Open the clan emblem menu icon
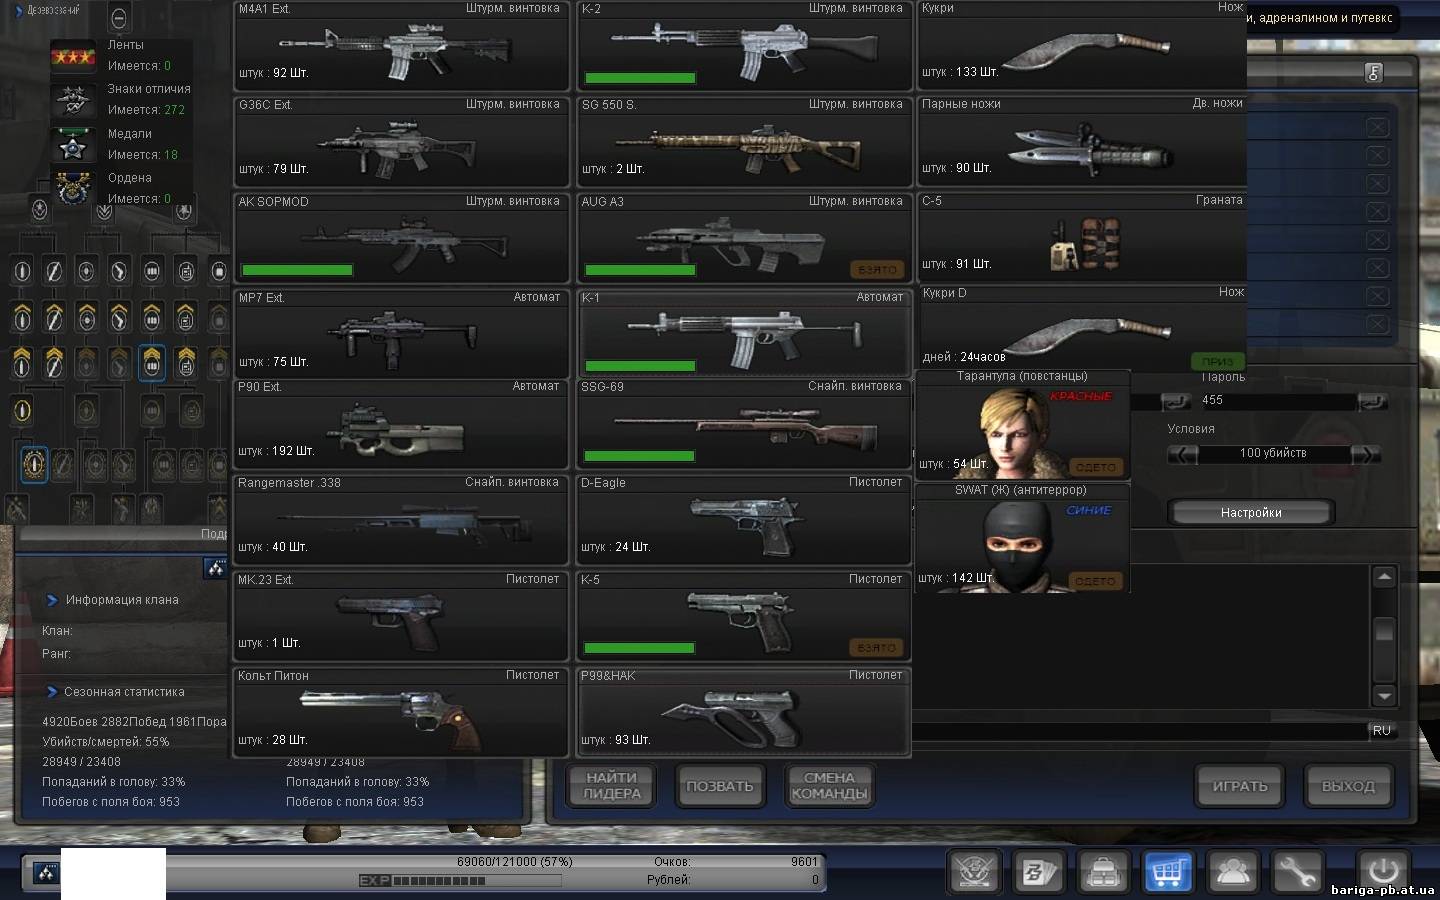 coord(973,872)
